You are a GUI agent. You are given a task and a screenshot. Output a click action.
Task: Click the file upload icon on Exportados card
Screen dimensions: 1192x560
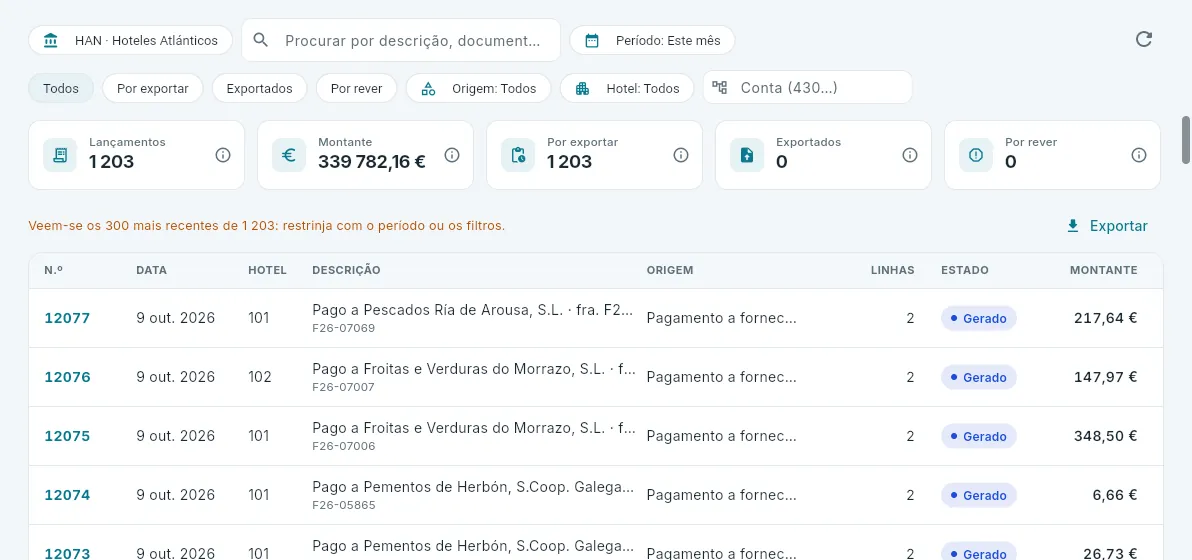[x=747, y=155]
